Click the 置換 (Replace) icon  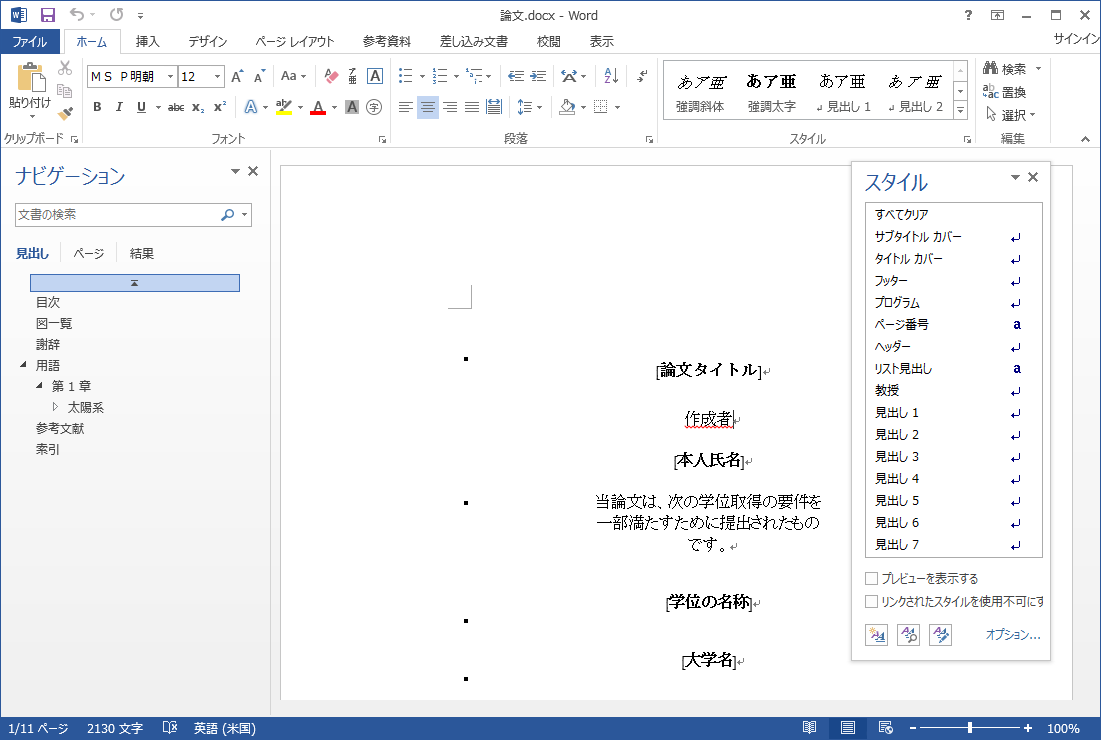pyautogui.click(x=1007, y=91)
